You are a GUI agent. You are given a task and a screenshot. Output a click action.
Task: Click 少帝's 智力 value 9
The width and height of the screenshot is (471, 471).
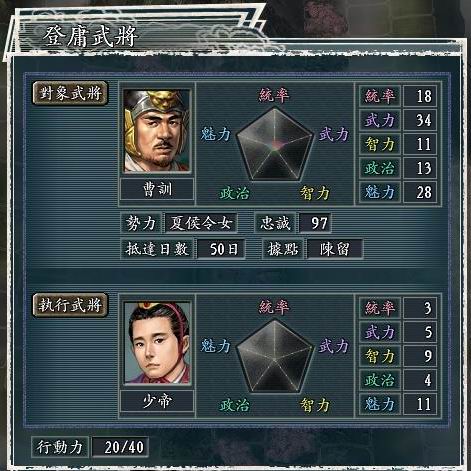pyautogui.click(x=420, y=356)
